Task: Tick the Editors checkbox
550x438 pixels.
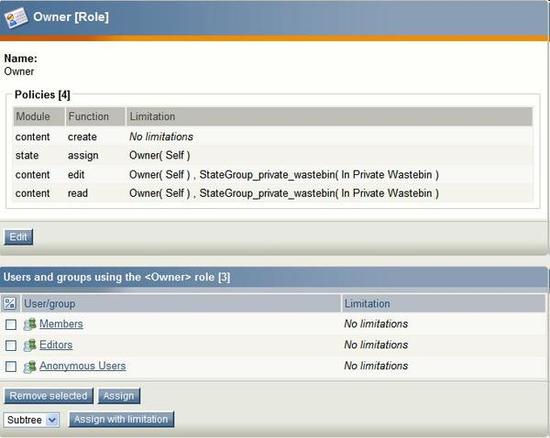Action: [11, 346]
